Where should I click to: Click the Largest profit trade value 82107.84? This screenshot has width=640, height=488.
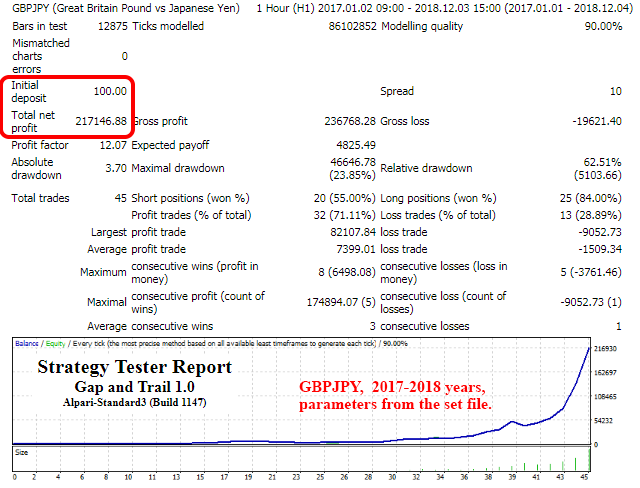tap(346, 232)
